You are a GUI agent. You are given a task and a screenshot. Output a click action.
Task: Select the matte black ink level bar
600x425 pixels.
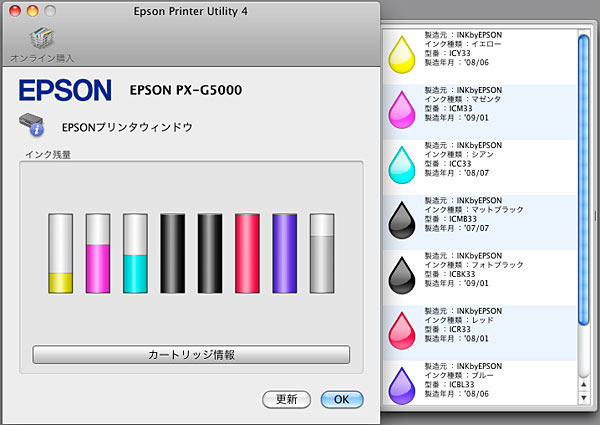[x=173, y=254]
